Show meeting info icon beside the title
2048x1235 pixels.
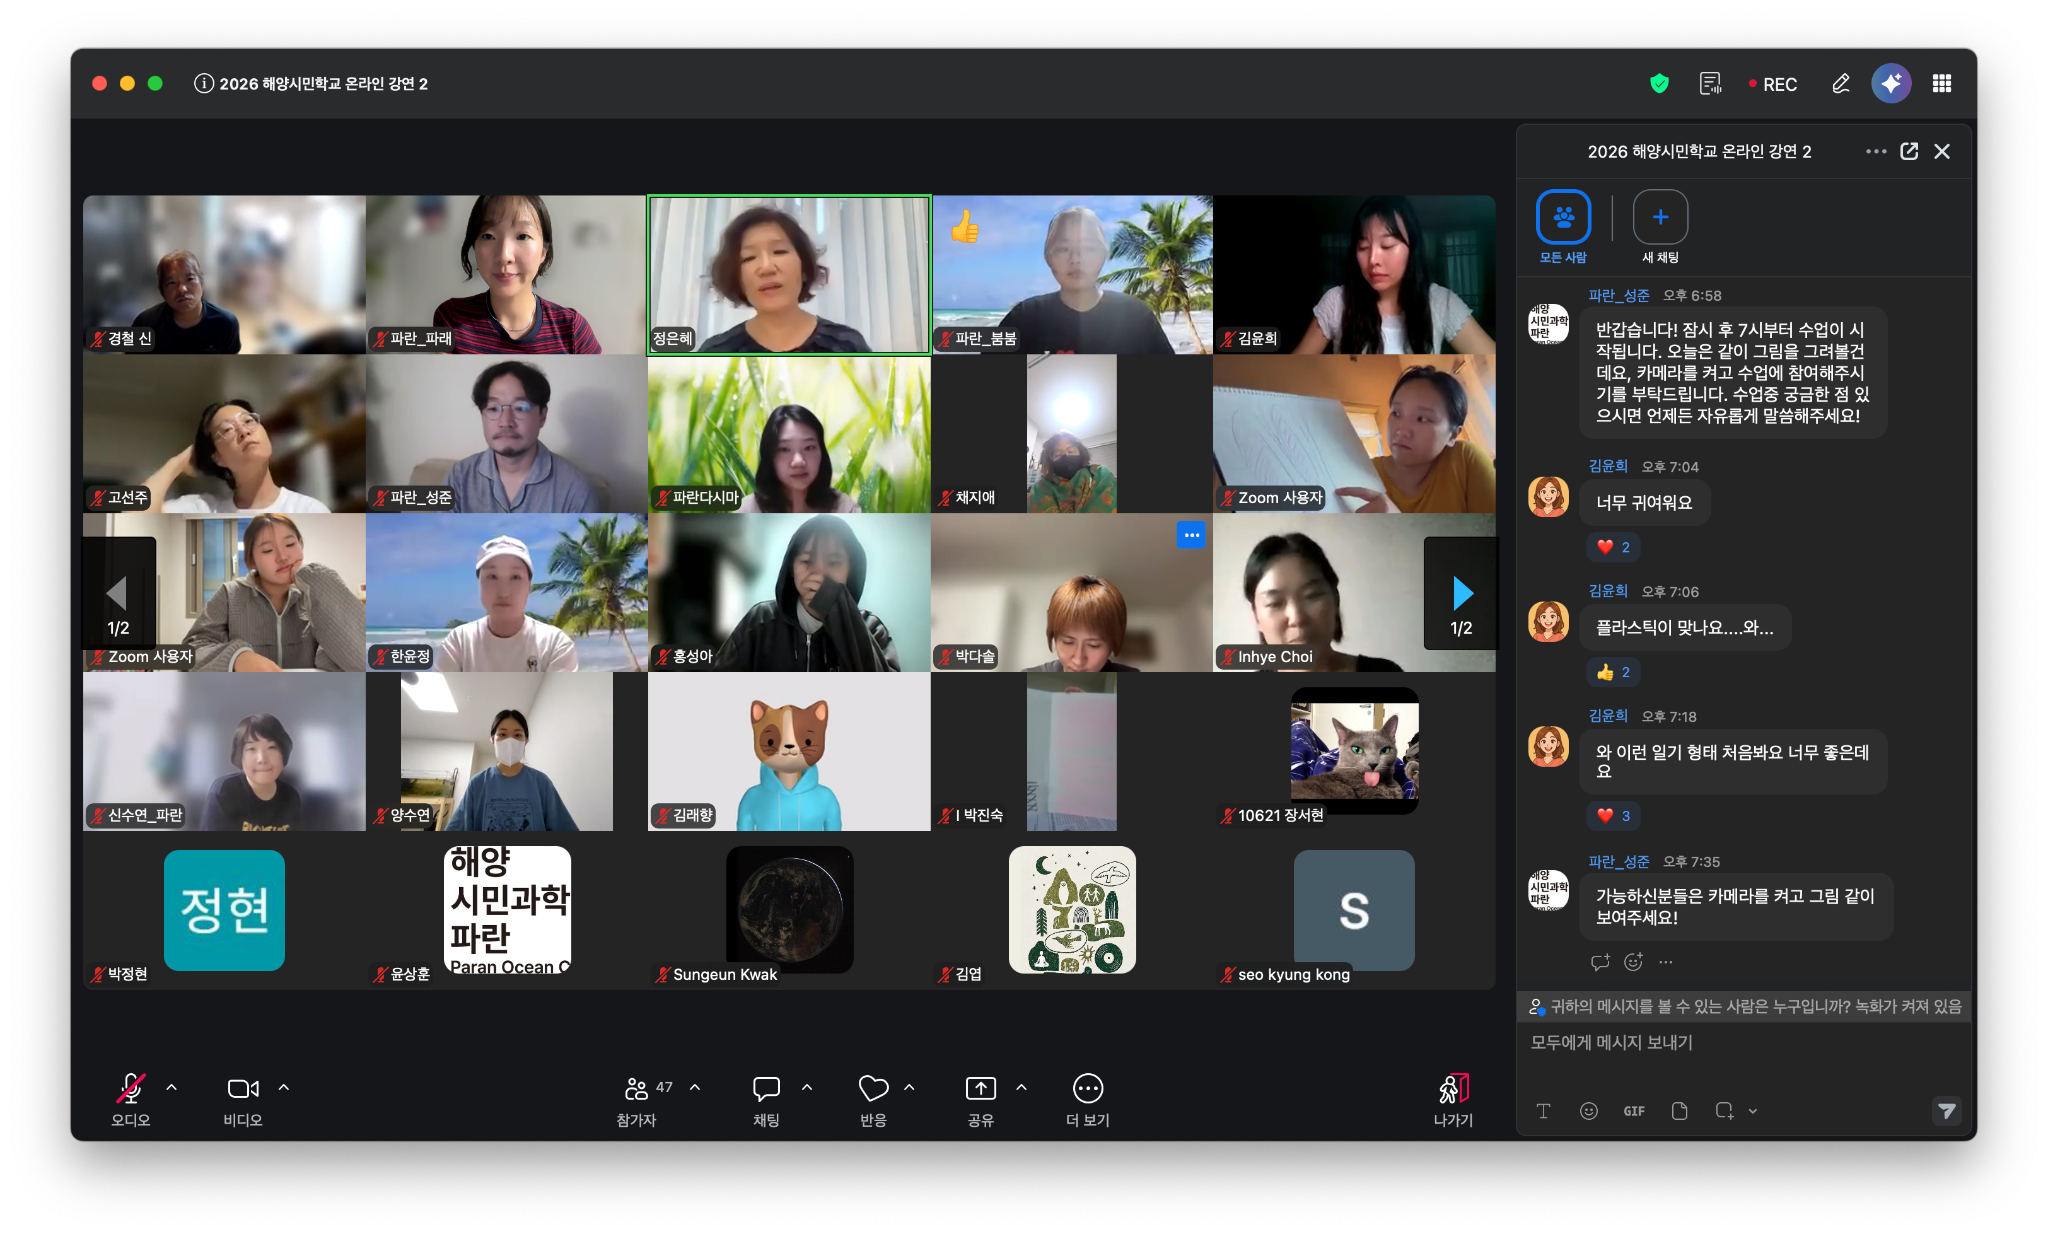point(204,83)
